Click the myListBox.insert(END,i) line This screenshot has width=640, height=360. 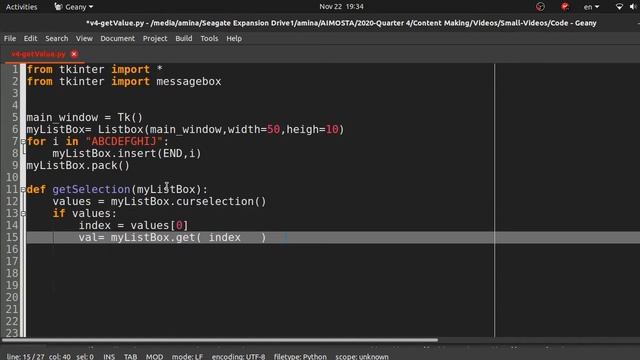(x=127, y=153)
